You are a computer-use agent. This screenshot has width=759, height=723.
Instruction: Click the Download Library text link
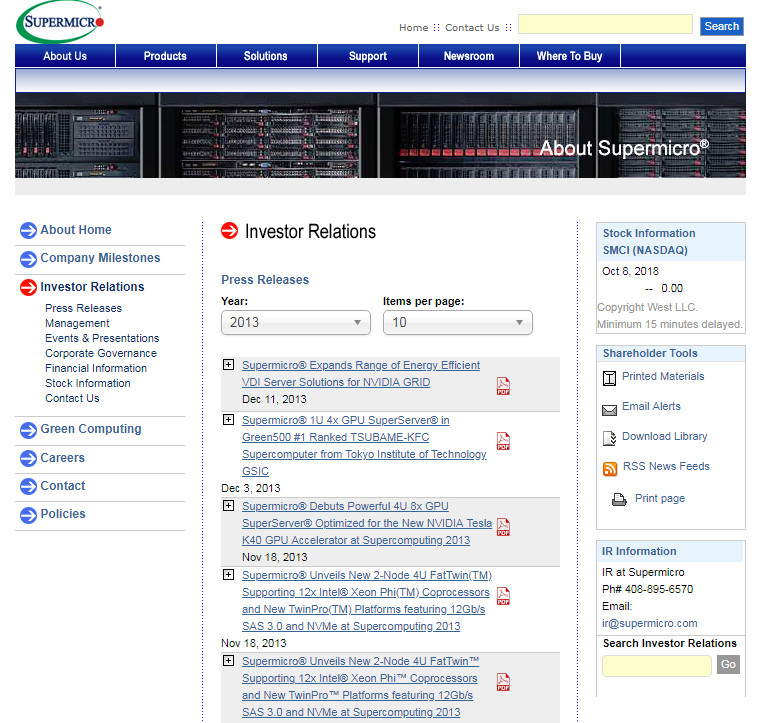[x=665, y=437]
